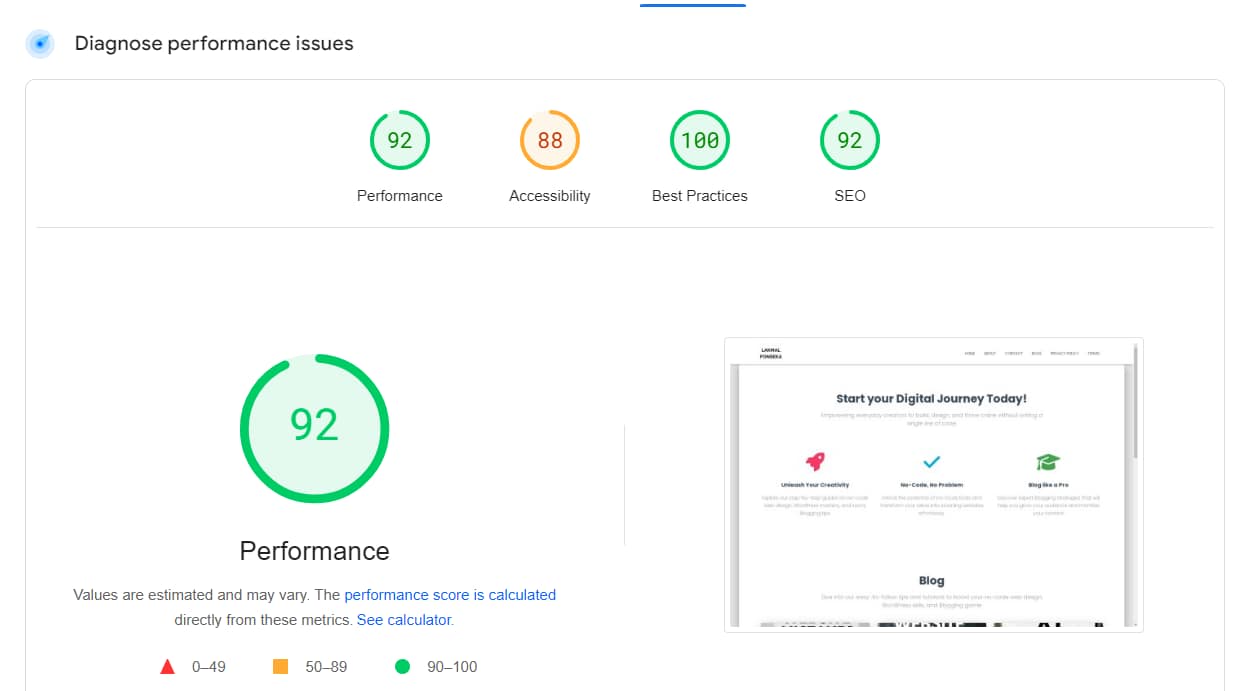Screen dimensions: 1242x691
Task: Switch to the currently underlined report tab
Action: point(692,4)
